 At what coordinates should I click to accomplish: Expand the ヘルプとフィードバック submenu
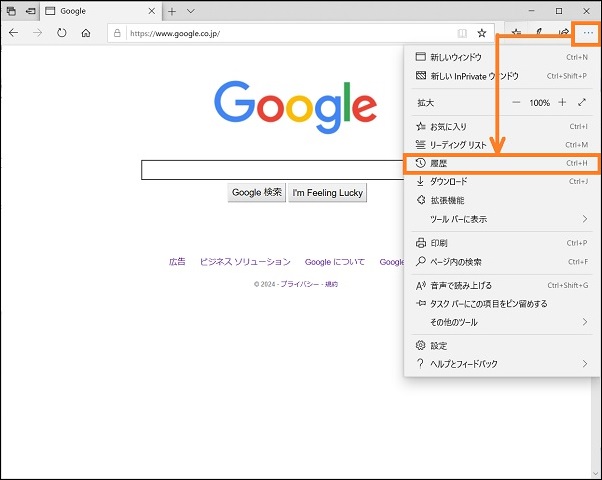point(584,364)
